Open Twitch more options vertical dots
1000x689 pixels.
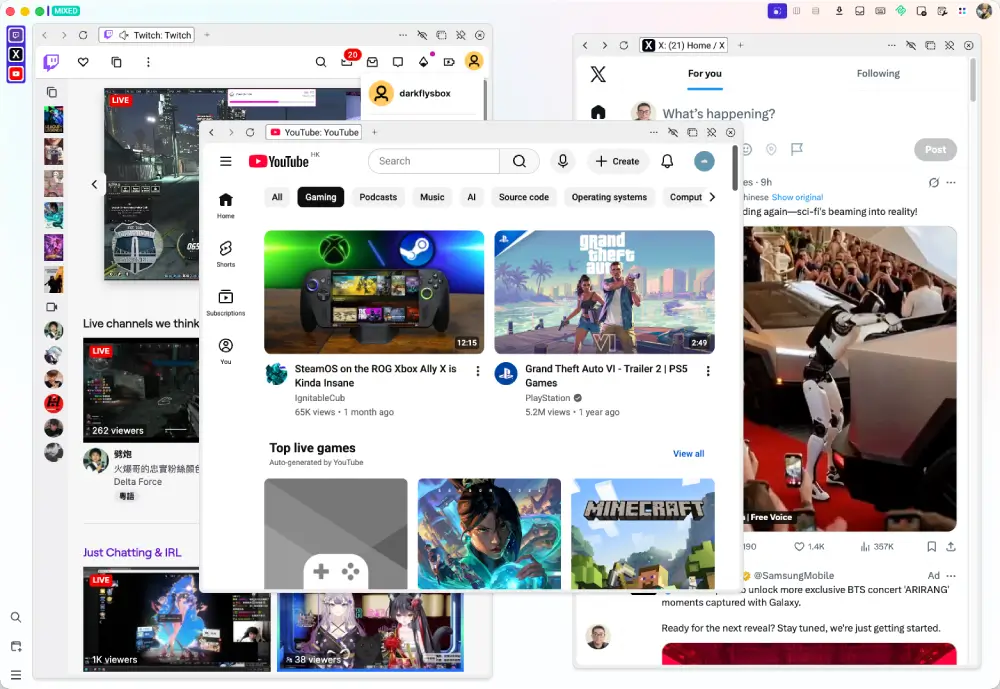tap(148, 62)
